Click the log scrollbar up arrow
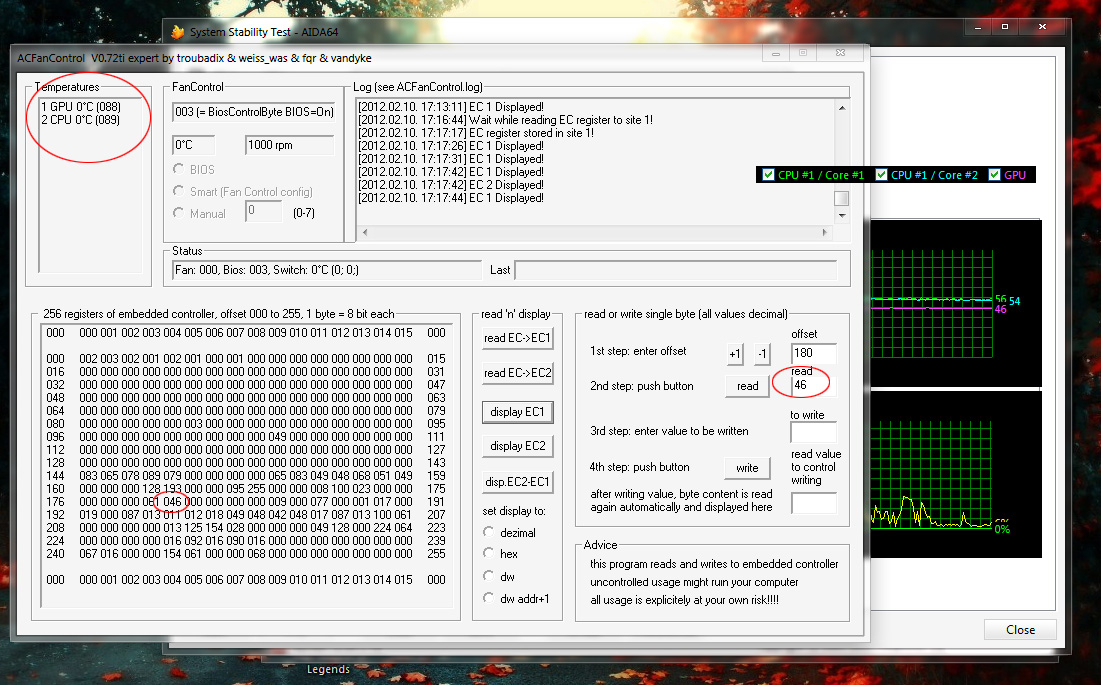The width and height of the screenshot is (1101, 685). 842,107
